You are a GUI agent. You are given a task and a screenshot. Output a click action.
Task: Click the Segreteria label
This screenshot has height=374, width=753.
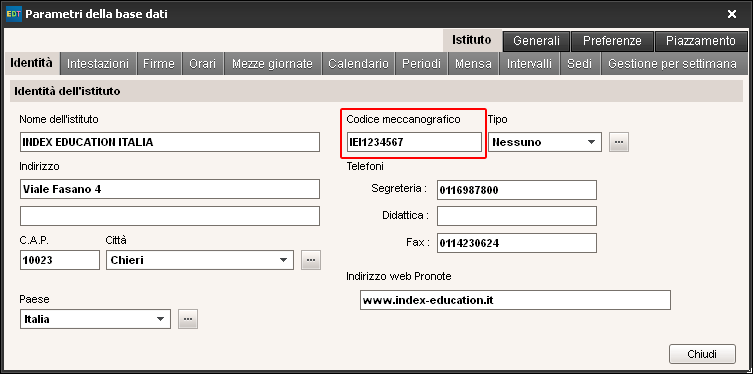point(399,189)
